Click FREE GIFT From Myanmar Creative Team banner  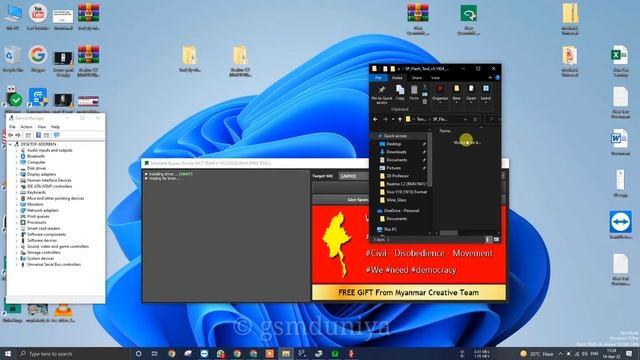click(409, 293)
